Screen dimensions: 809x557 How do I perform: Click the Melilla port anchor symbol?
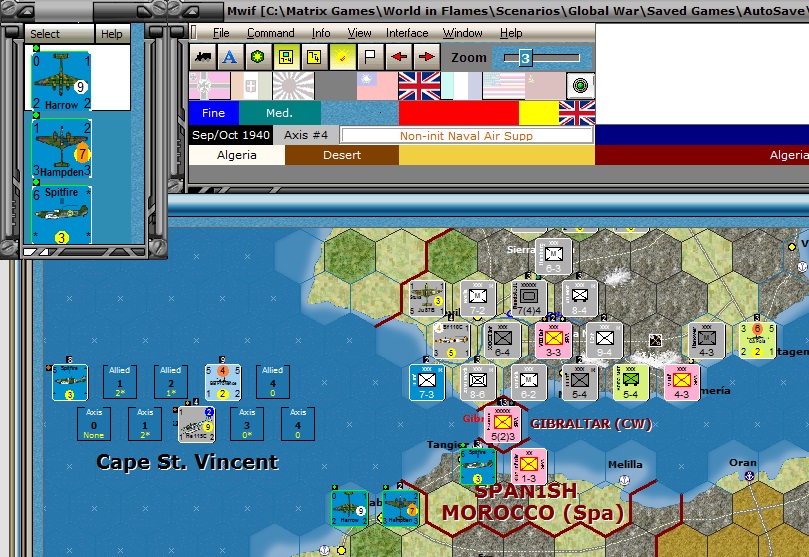(624, 480)
